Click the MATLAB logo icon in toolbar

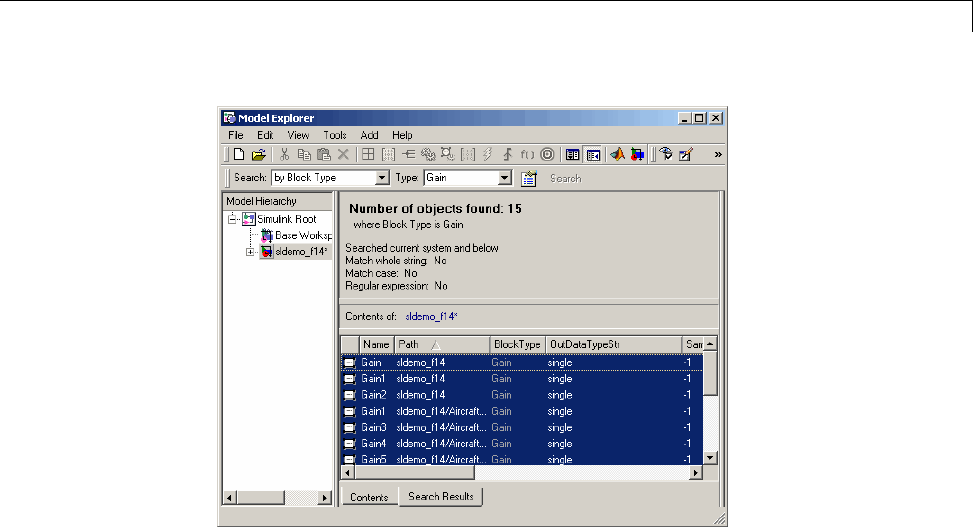click(617, 155)
